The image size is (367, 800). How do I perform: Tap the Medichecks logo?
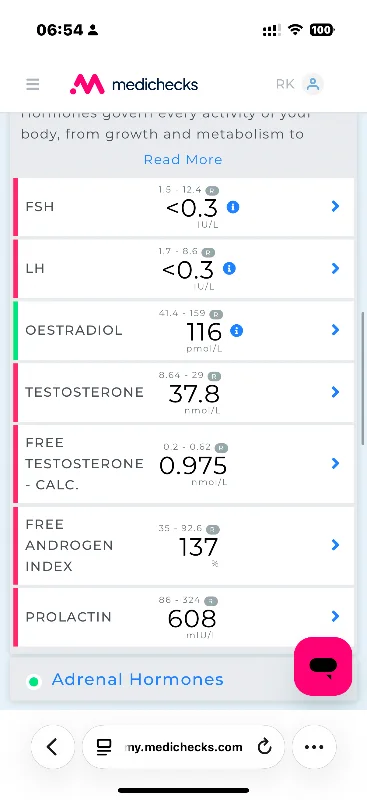point(134,84)
